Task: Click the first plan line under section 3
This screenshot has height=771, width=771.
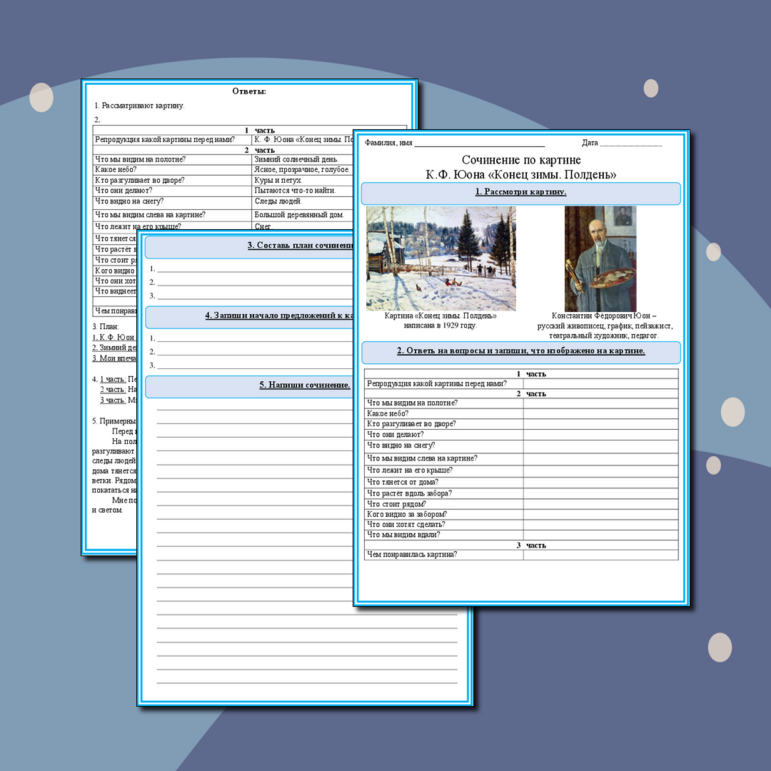Action: click(250, 268)
